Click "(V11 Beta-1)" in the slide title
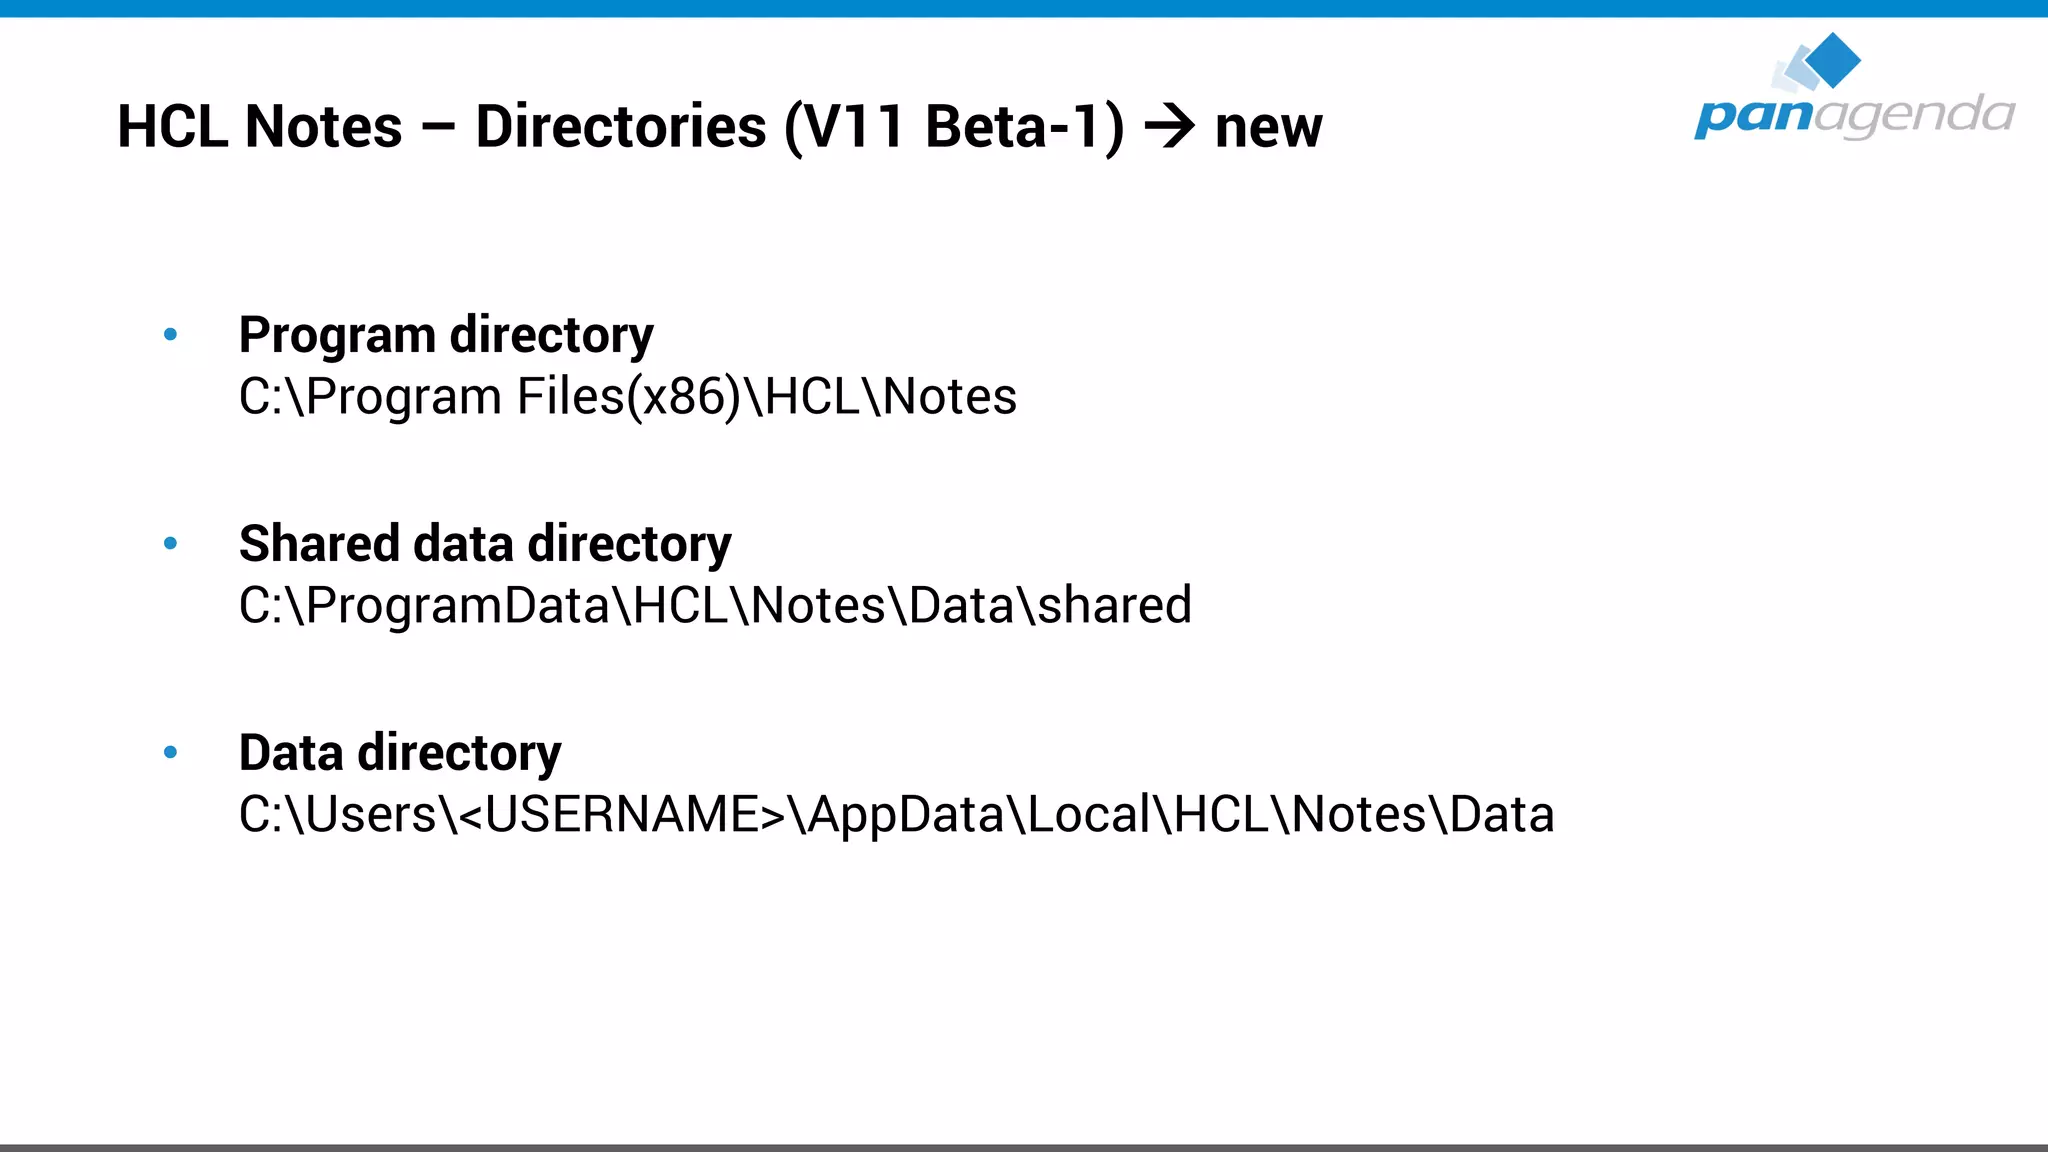Screen dimensions: 2048x1152 tap(955, 127)
